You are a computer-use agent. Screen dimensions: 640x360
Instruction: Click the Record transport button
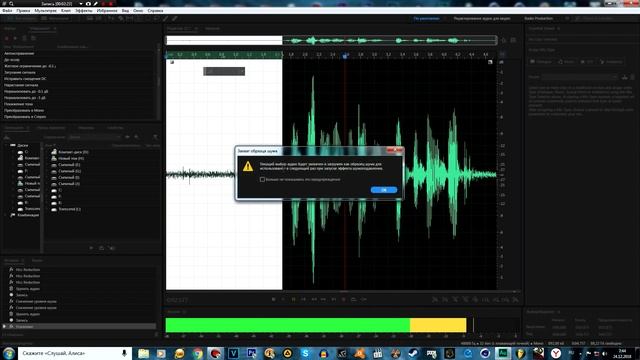pyautogui.click(x=344, y=299)
